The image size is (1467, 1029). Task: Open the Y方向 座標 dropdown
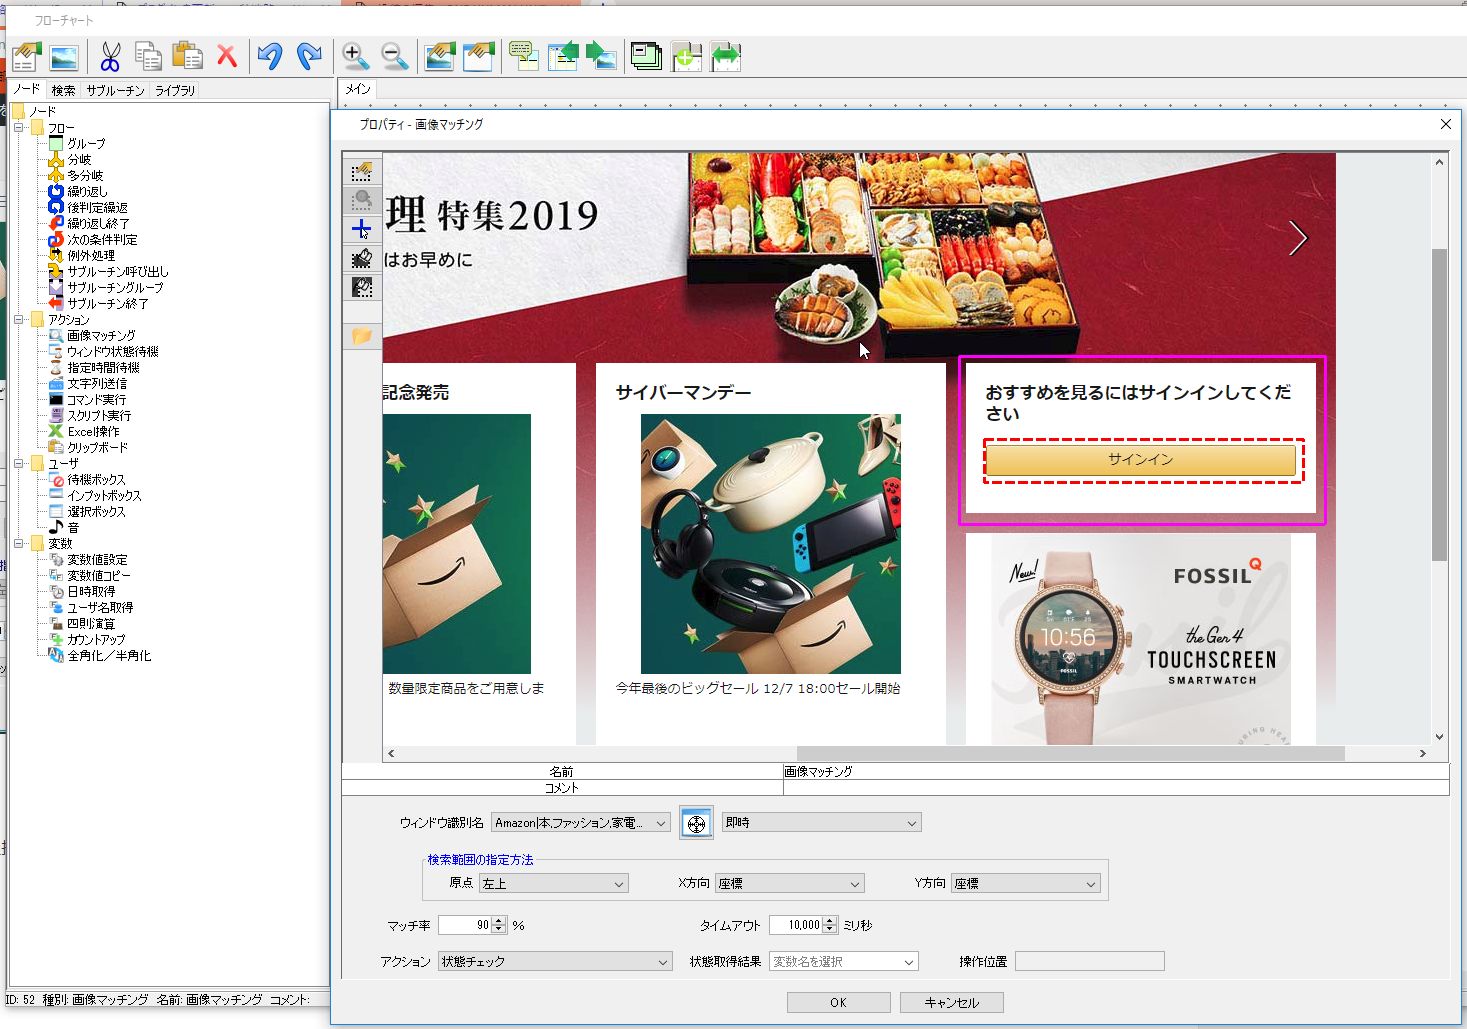(1026, 884)
